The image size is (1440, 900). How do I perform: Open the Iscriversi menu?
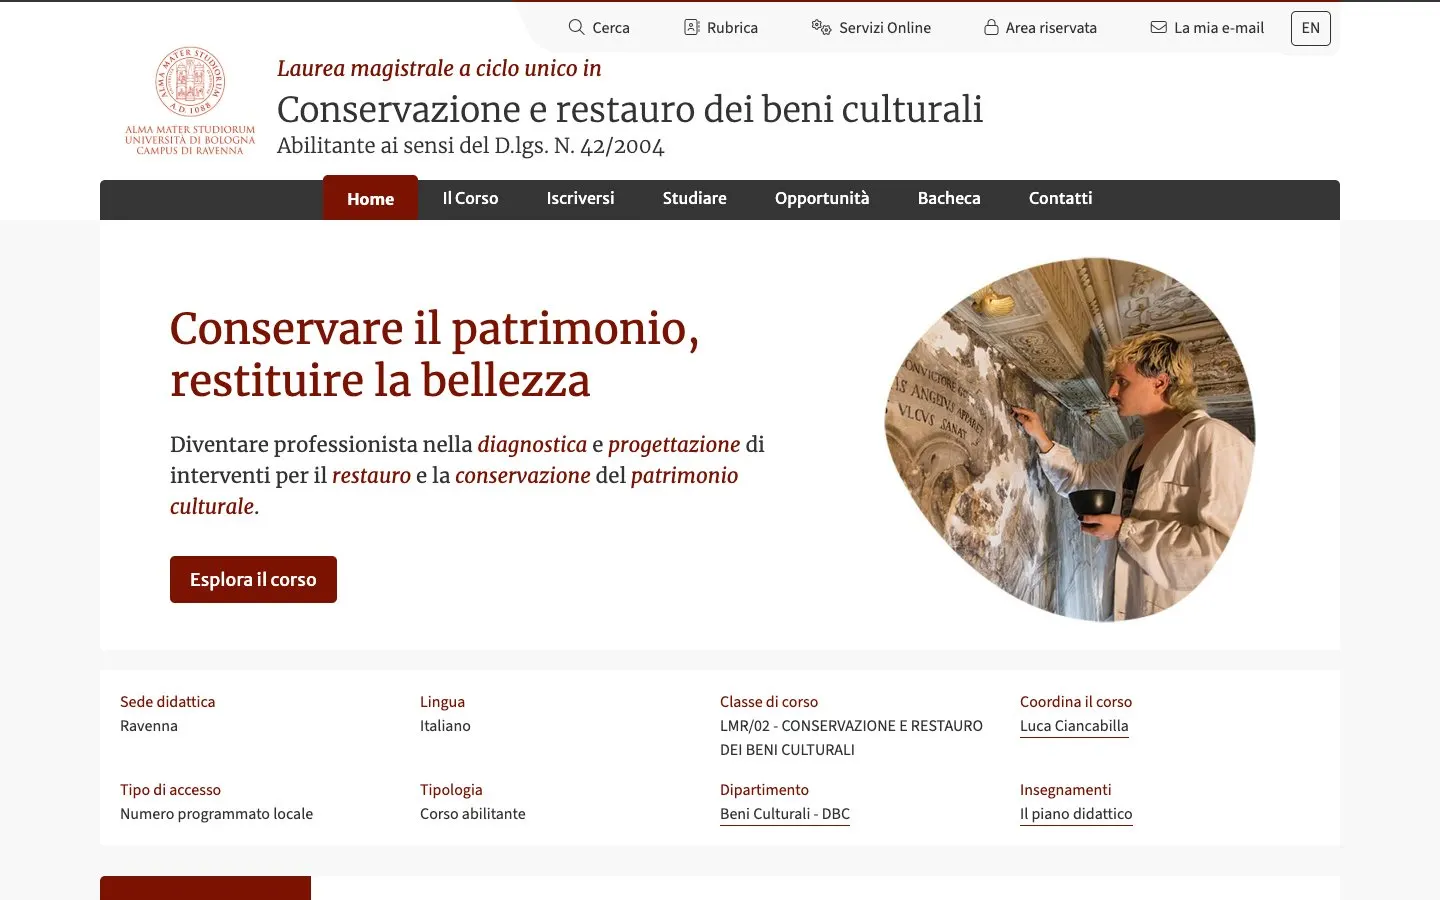point(580,198)
